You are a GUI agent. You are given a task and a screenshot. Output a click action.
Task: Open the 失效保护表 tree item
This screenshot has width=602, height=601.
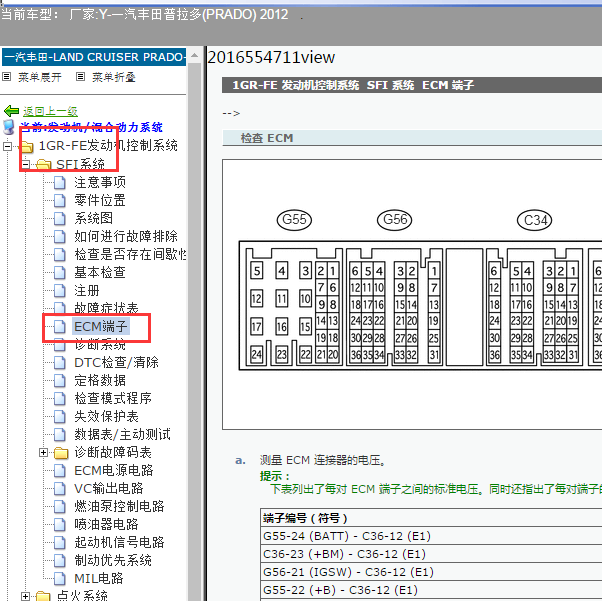pos(106,417)
